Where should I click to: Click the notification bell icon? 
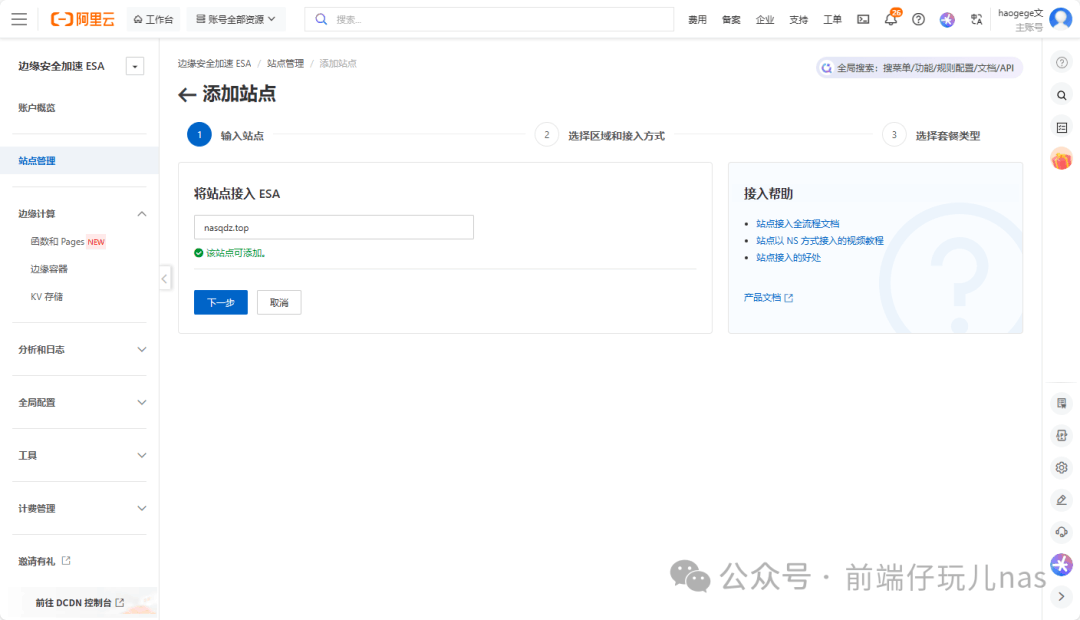[890, 19]
